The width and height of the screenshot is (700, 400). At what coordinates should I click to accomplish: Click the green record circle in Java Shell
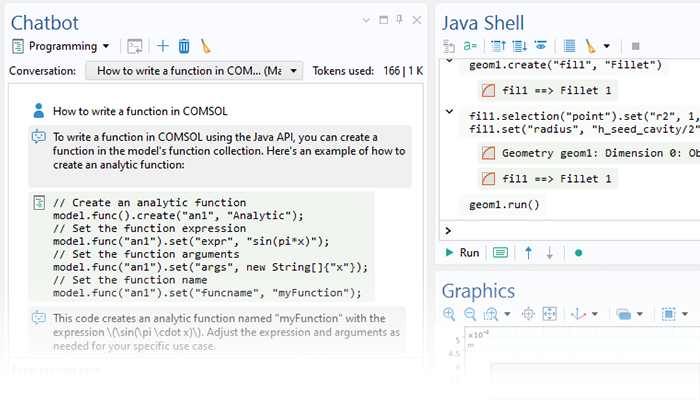point(579,253)
